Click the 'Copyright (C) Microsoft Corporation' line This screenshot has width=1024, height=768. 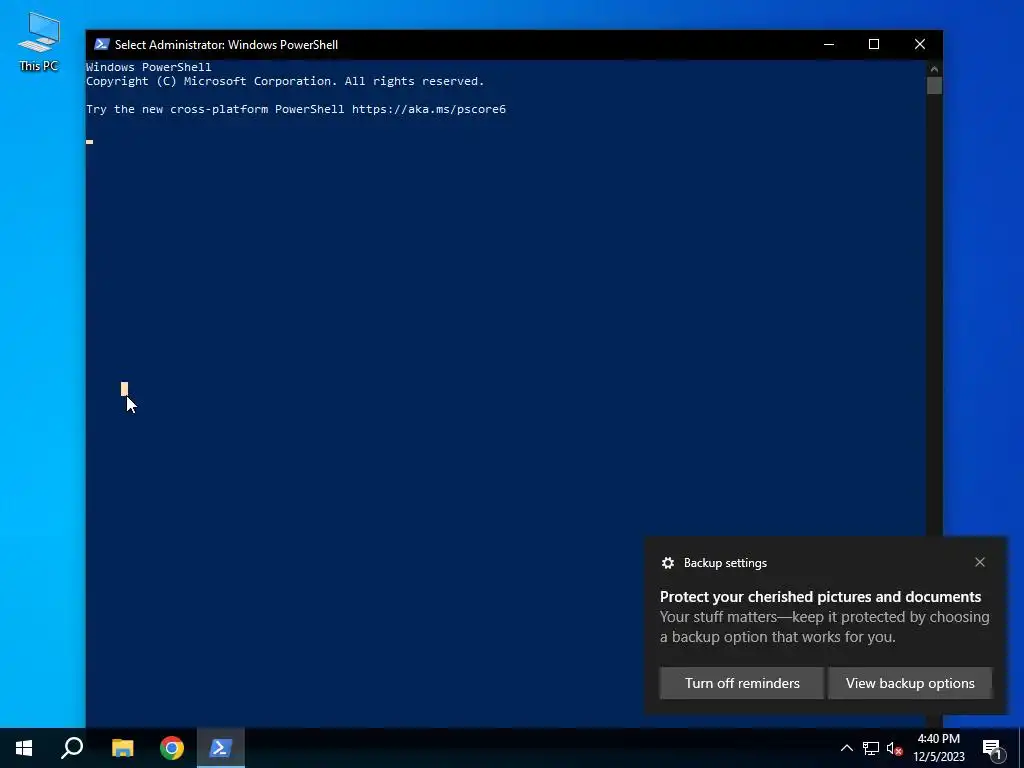click(x=285, y=81)
